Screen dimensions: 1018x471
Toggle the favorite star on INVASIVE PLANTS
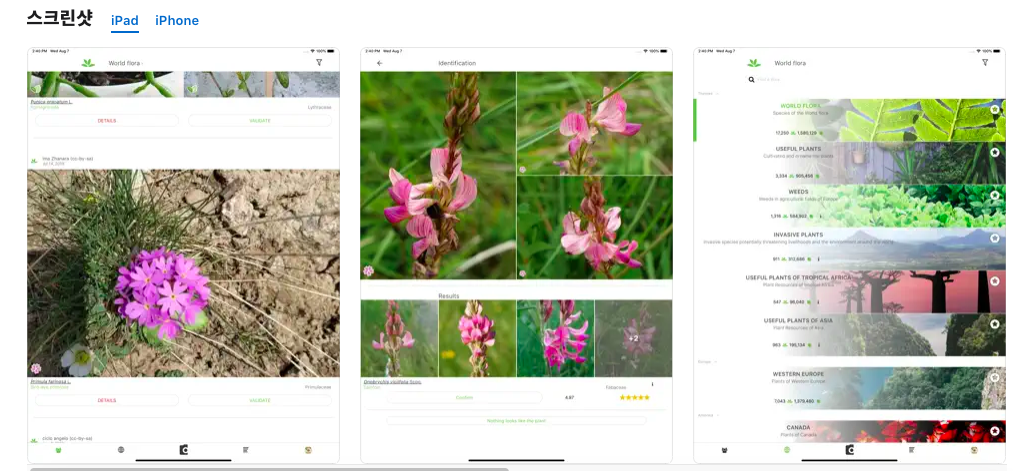tap(995, 238)
